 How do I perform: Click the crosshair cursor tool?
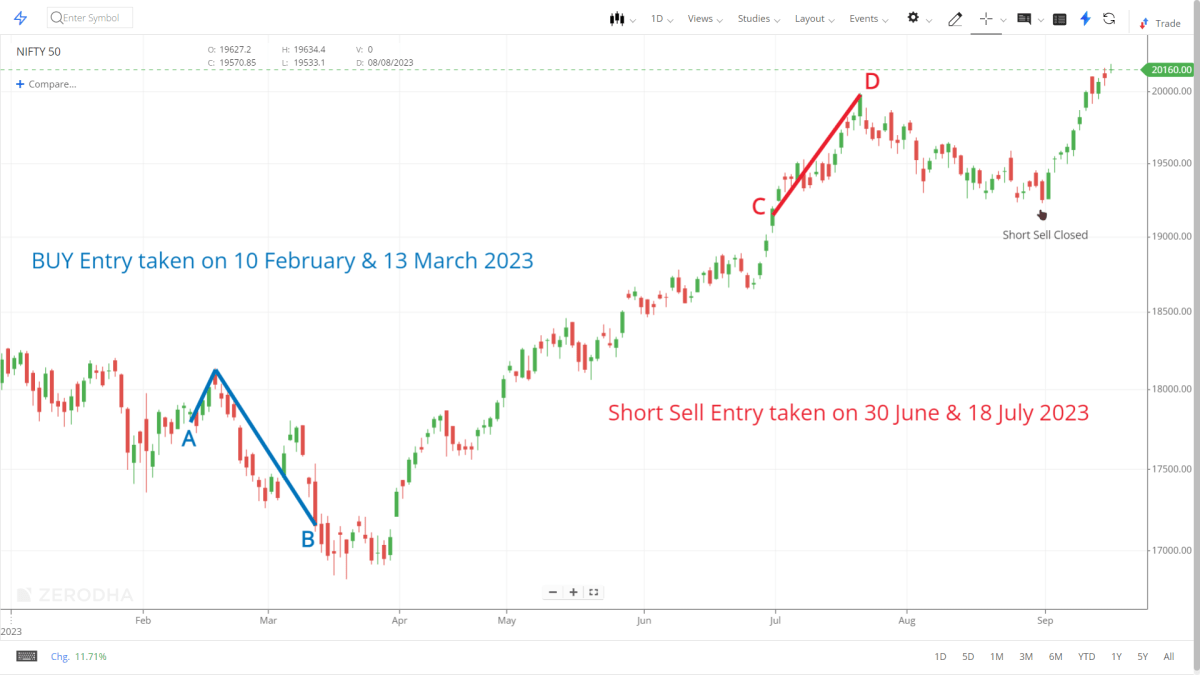click(x=986, y=19)
